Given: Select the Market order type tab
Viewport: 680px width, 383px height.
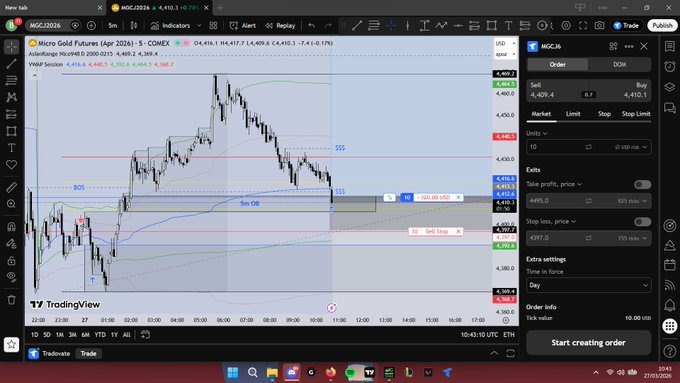Looking at the screenshot, I should tap(541, 114).
